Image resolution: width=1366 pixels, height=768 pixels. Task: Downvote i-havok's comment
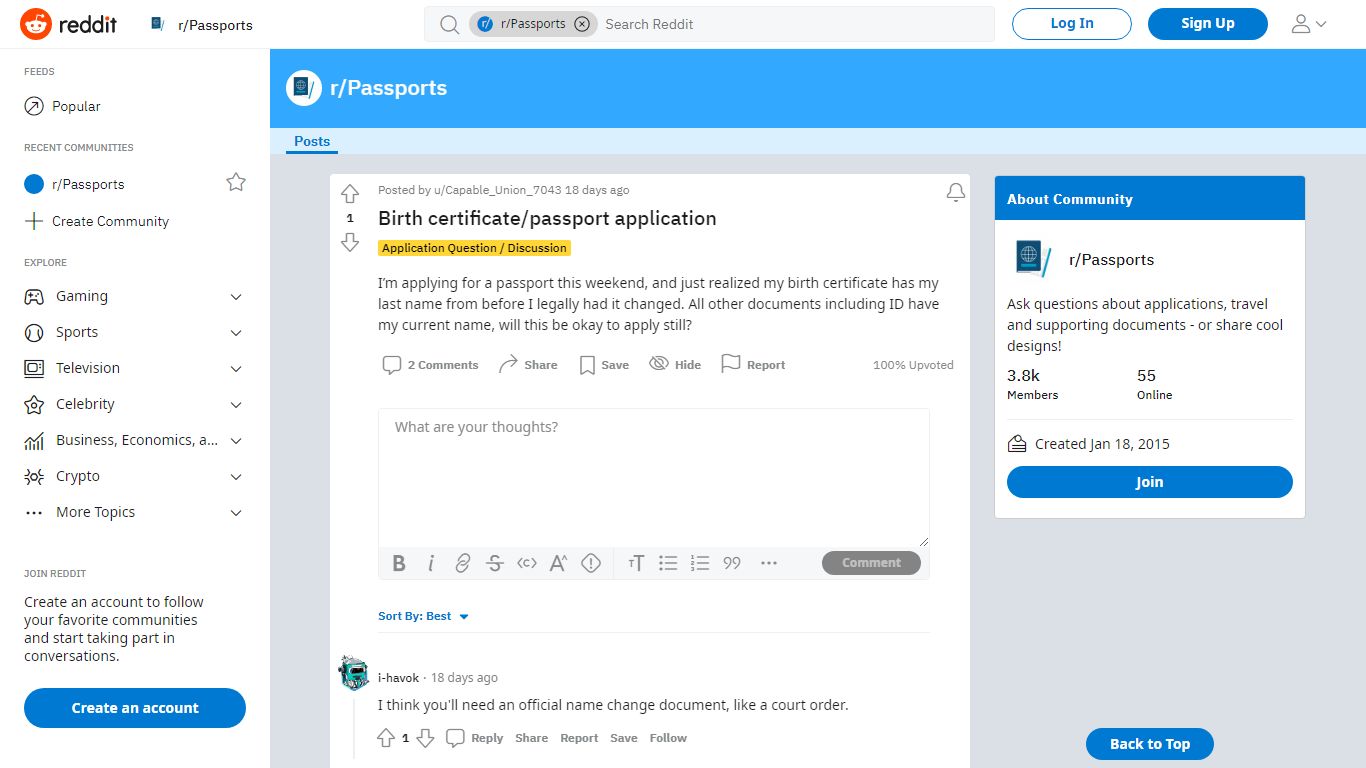[425, 738]
